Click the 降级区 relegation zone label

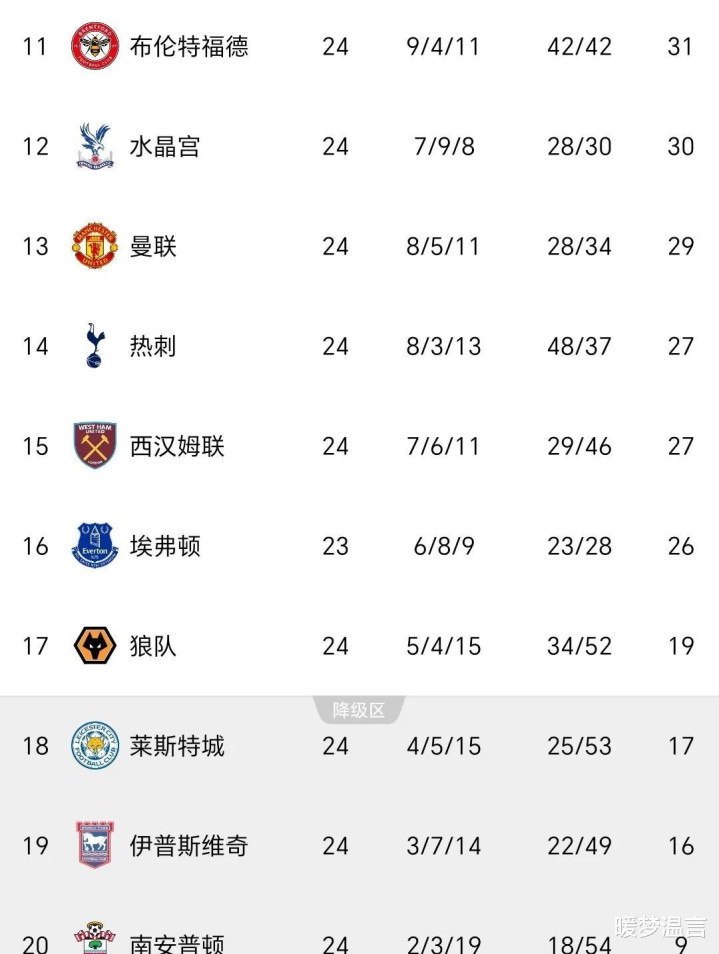point(359,711)
